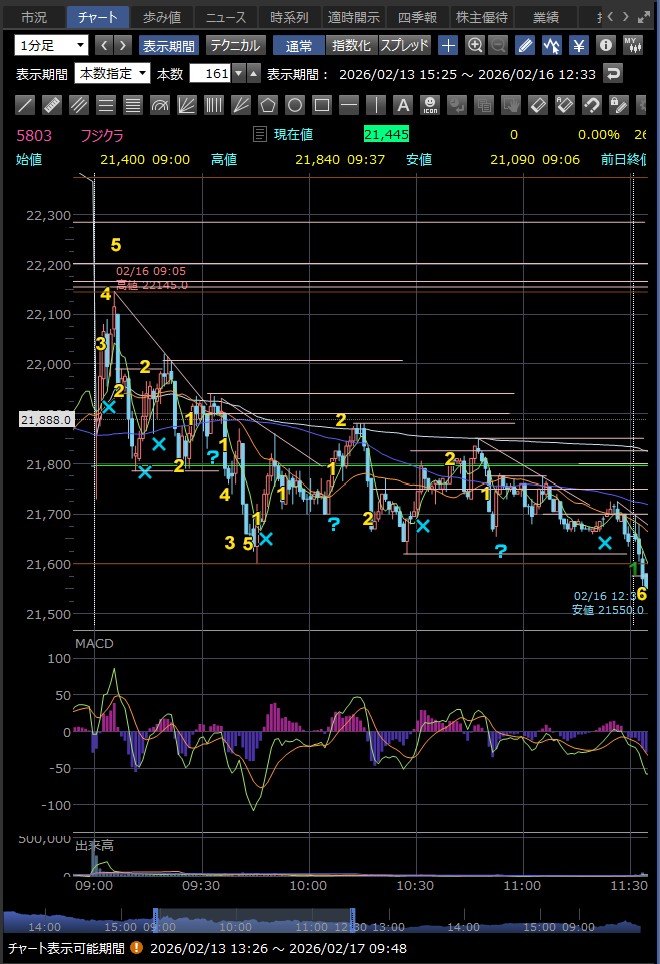Open the 四季報 tab
Viewport: 660px width, 964px height.
click(x=417, y=17)
